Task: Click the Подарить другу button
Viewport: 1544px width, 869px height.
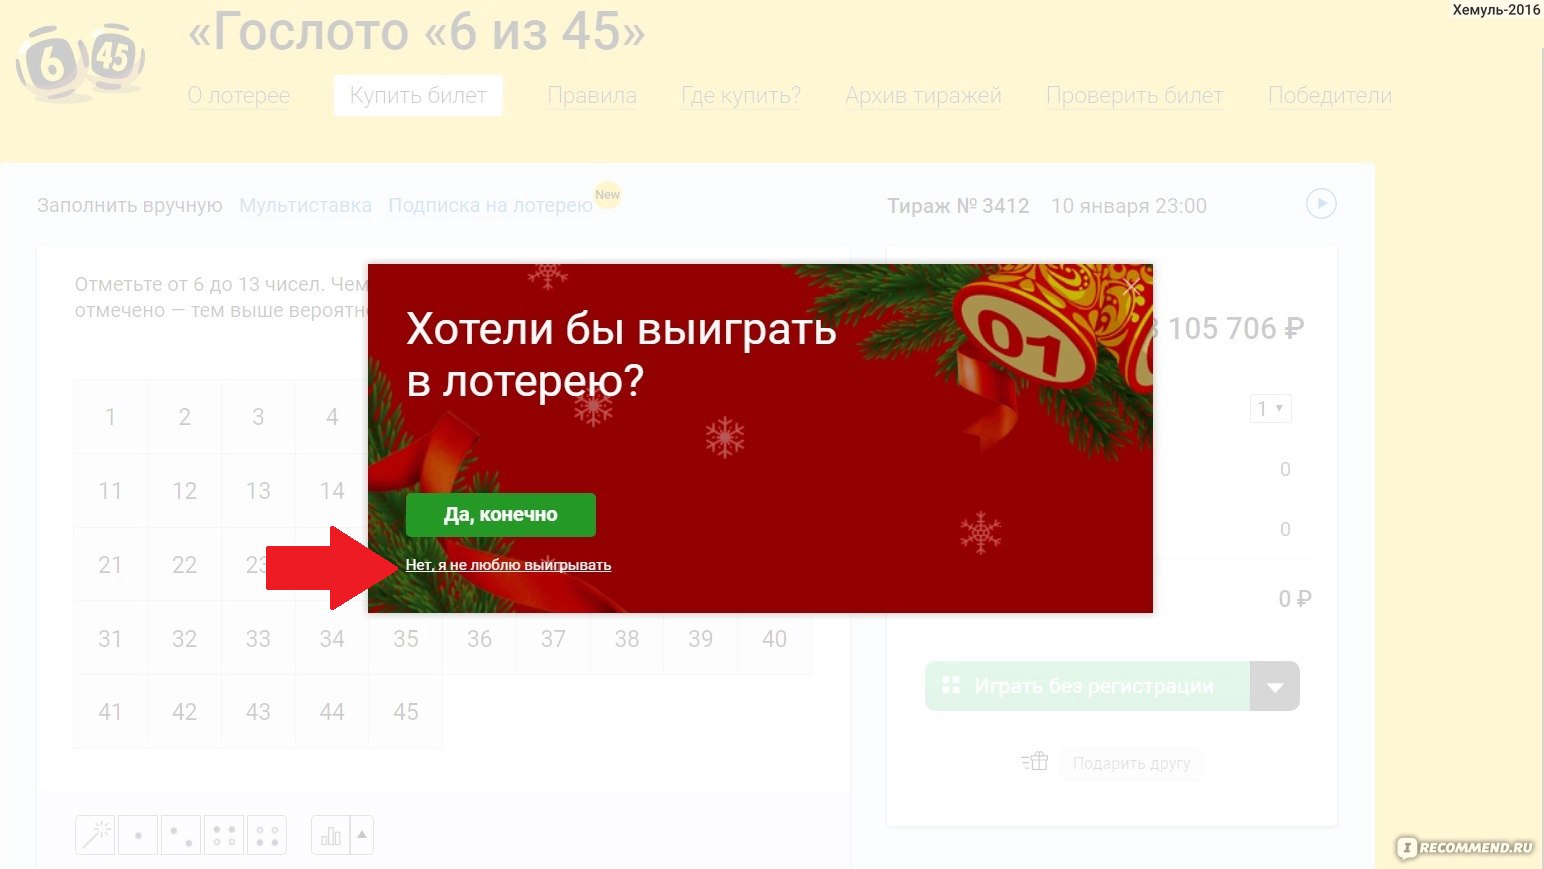Action: coord(1131,763)
